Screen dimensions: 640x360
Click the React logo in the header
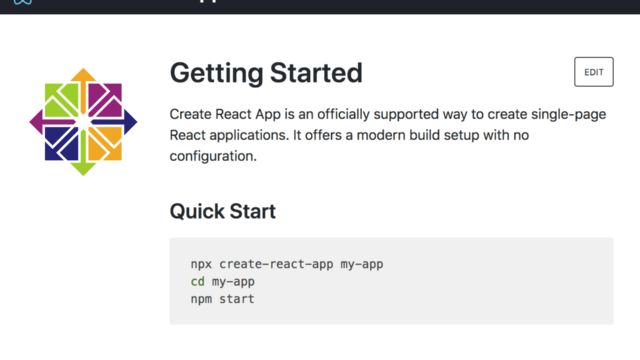point(22,2)
